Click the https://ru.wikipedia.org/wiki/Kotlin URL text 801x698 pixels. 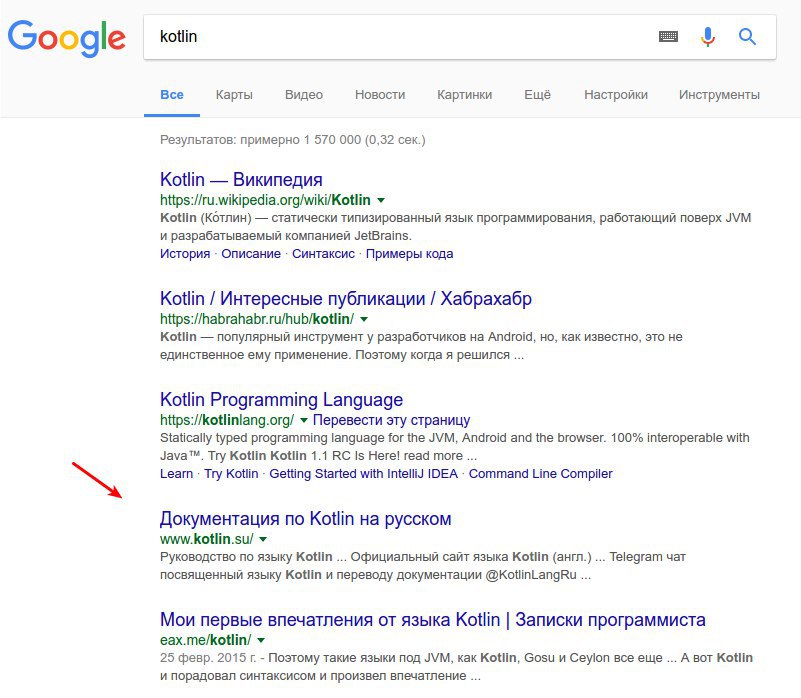click(x=265, y=200)
